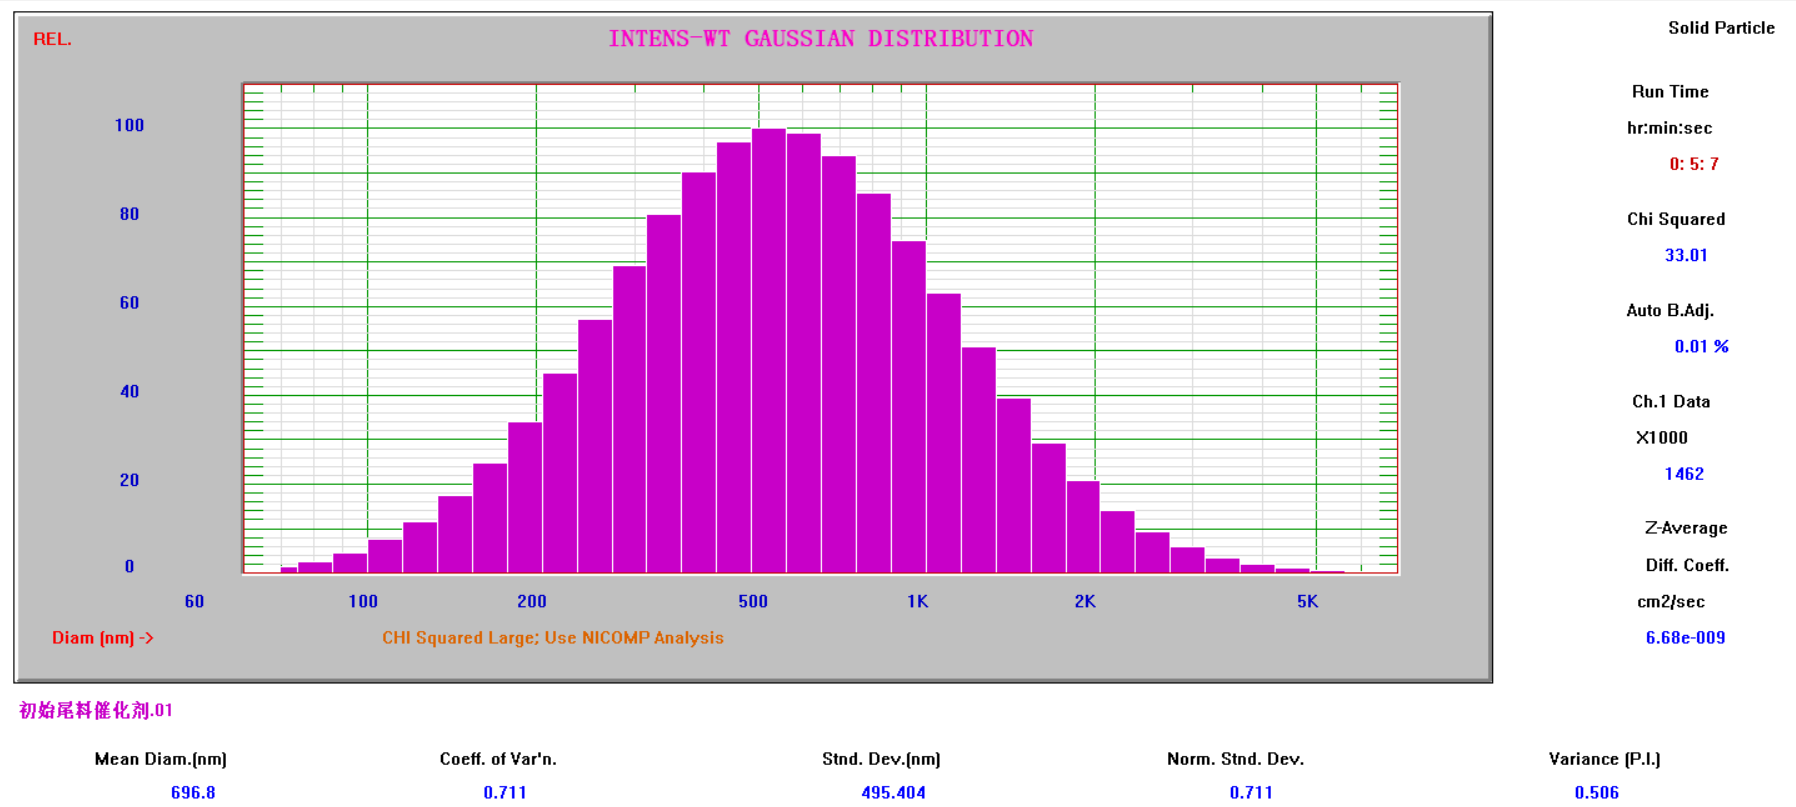Click the Ch.1 Data value 1462
The height and width of the screenshot is (807, 1796).
[1683, 474]
